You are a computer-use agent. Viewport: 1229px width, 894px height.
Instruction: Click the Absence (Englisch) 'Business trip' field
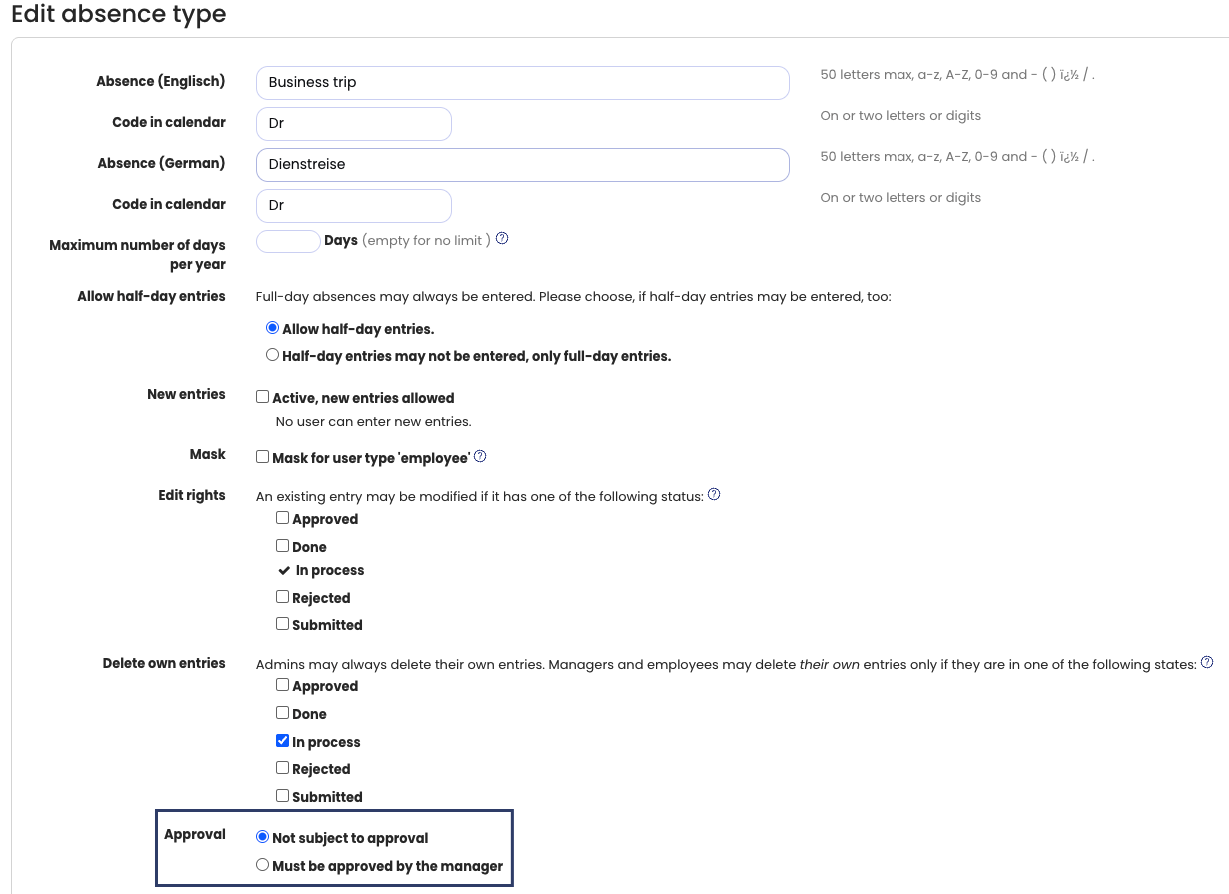pyautogui.click(x=522, y=83)
